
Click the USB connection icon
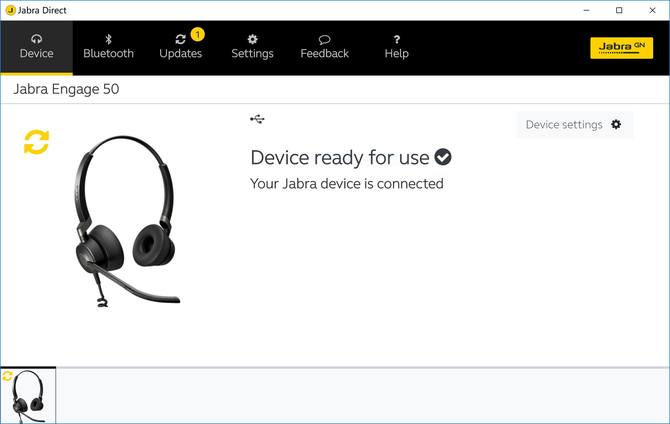tap(257, 119)
